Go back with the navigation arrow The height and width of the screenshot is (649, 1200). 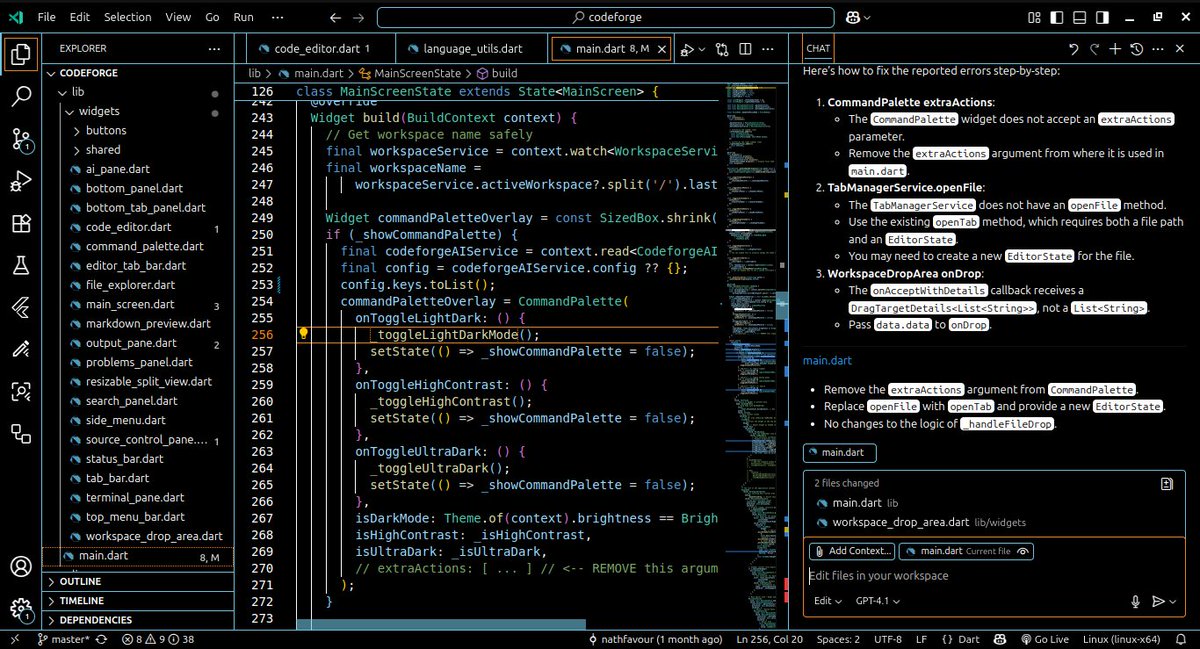(x=336, y=18)
